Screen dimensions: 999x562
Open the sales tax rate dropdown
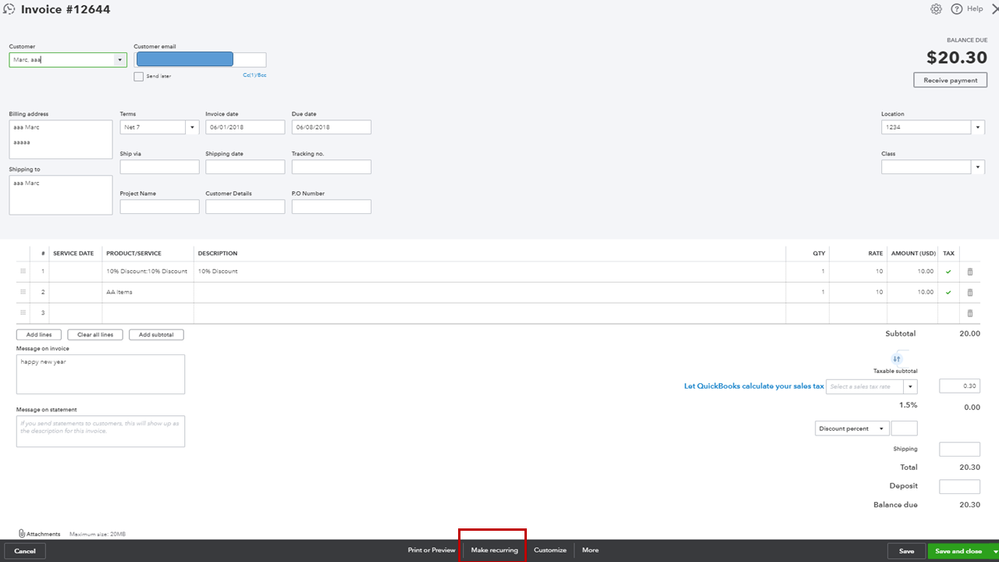[910, 386]
